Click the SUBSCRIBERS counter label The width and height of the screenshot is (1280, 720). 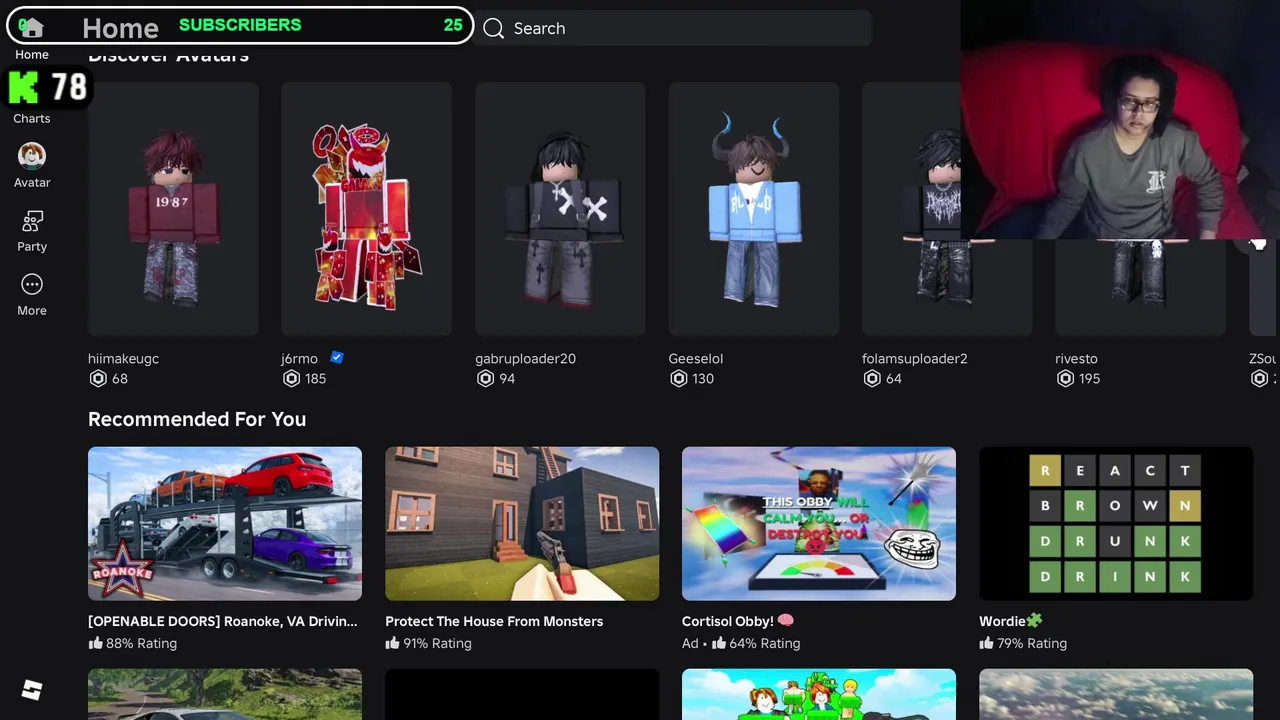point(240,25)
